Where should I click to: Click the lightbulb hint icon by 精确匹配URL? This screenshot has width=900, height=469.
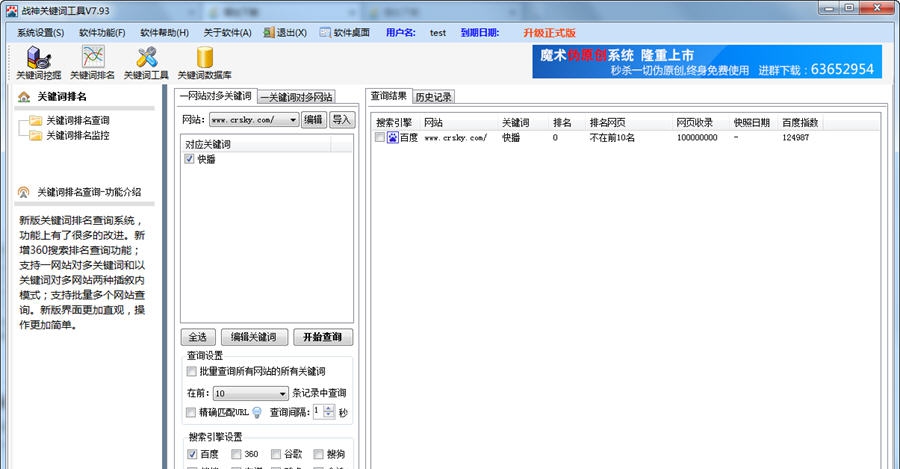257,412
